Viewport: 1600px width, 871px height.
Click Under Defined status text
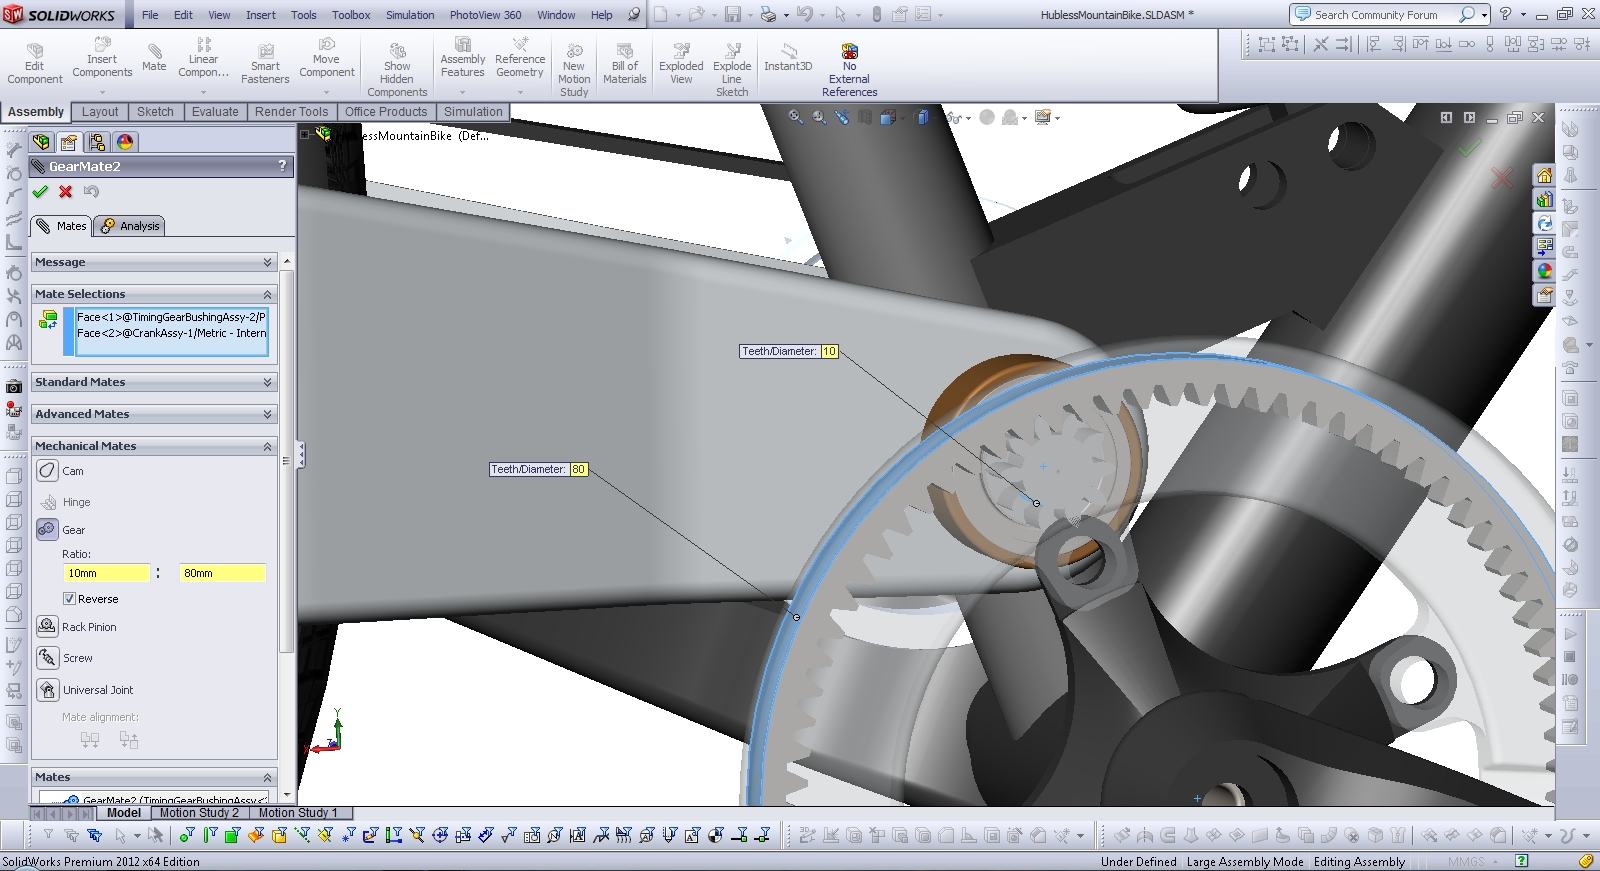1138,862
